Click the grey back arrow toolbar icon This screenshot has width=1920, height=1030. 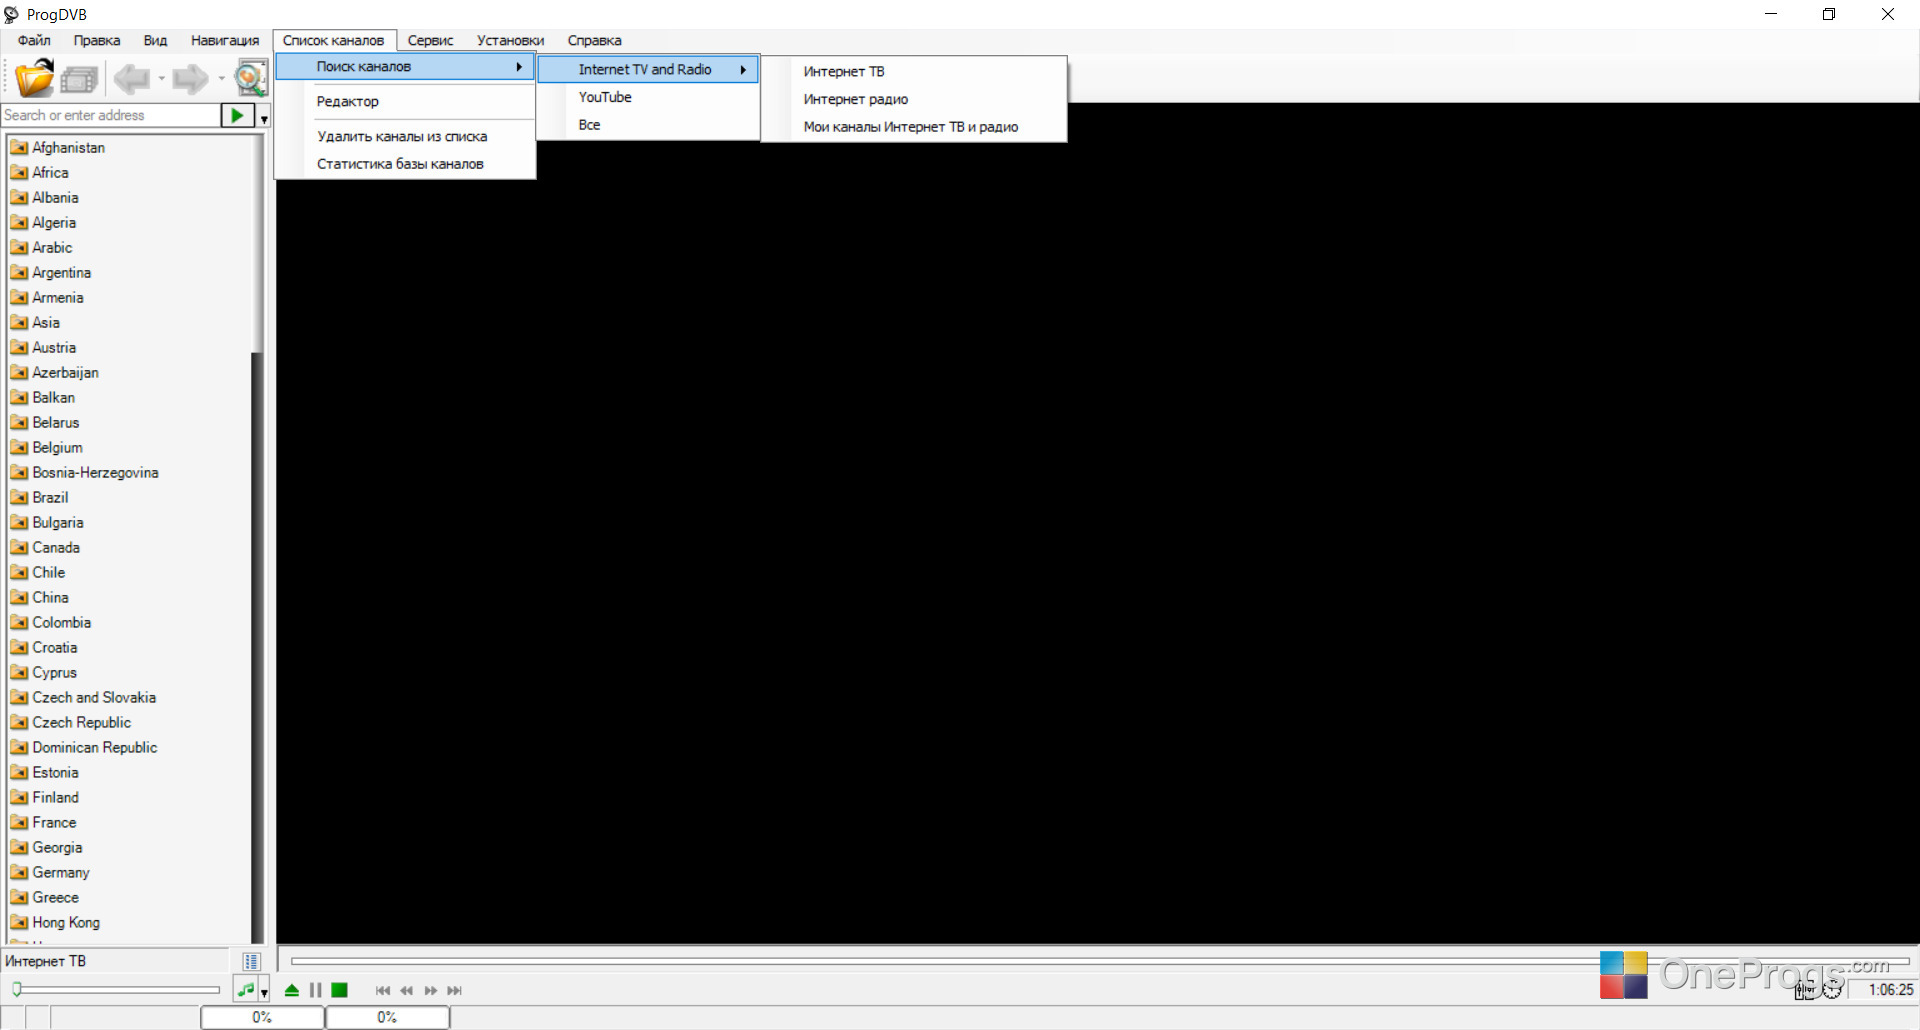click(x=132, y=78)
